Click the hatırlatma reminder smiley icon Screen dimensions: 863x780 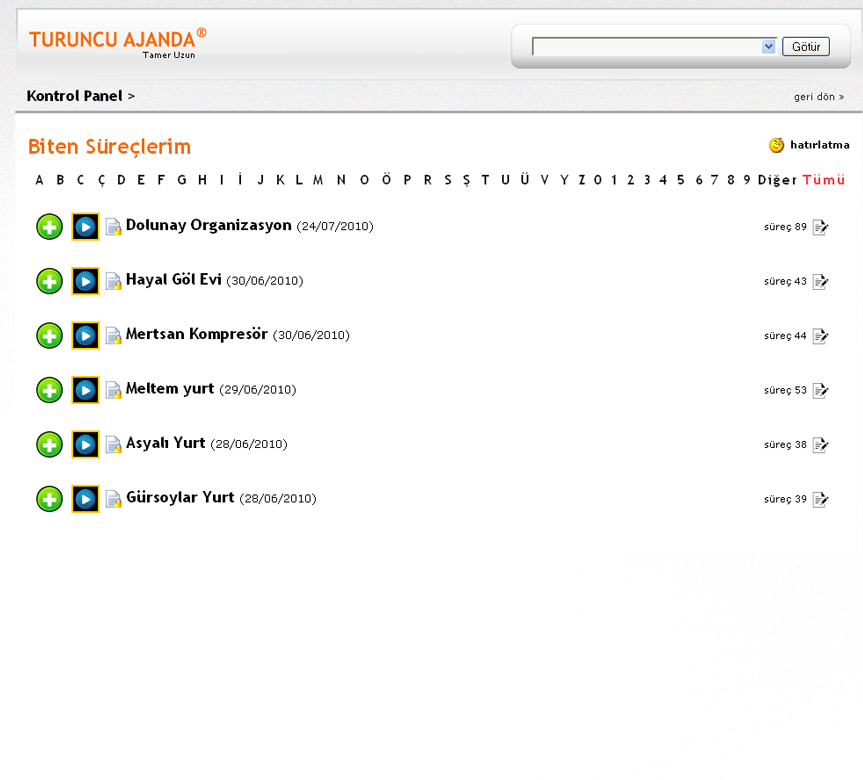(x=776, y=145)
